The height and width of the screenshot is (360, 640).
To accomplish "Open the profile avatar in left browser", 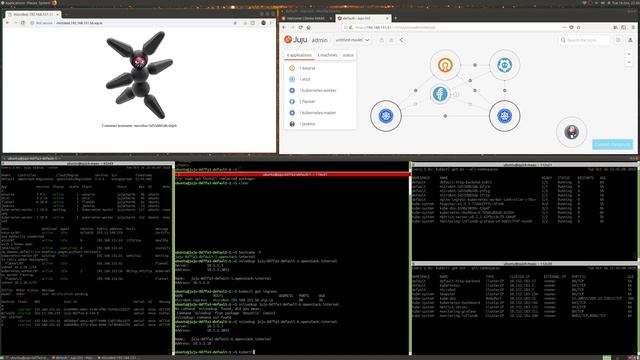I will click(x=264, y=23).
